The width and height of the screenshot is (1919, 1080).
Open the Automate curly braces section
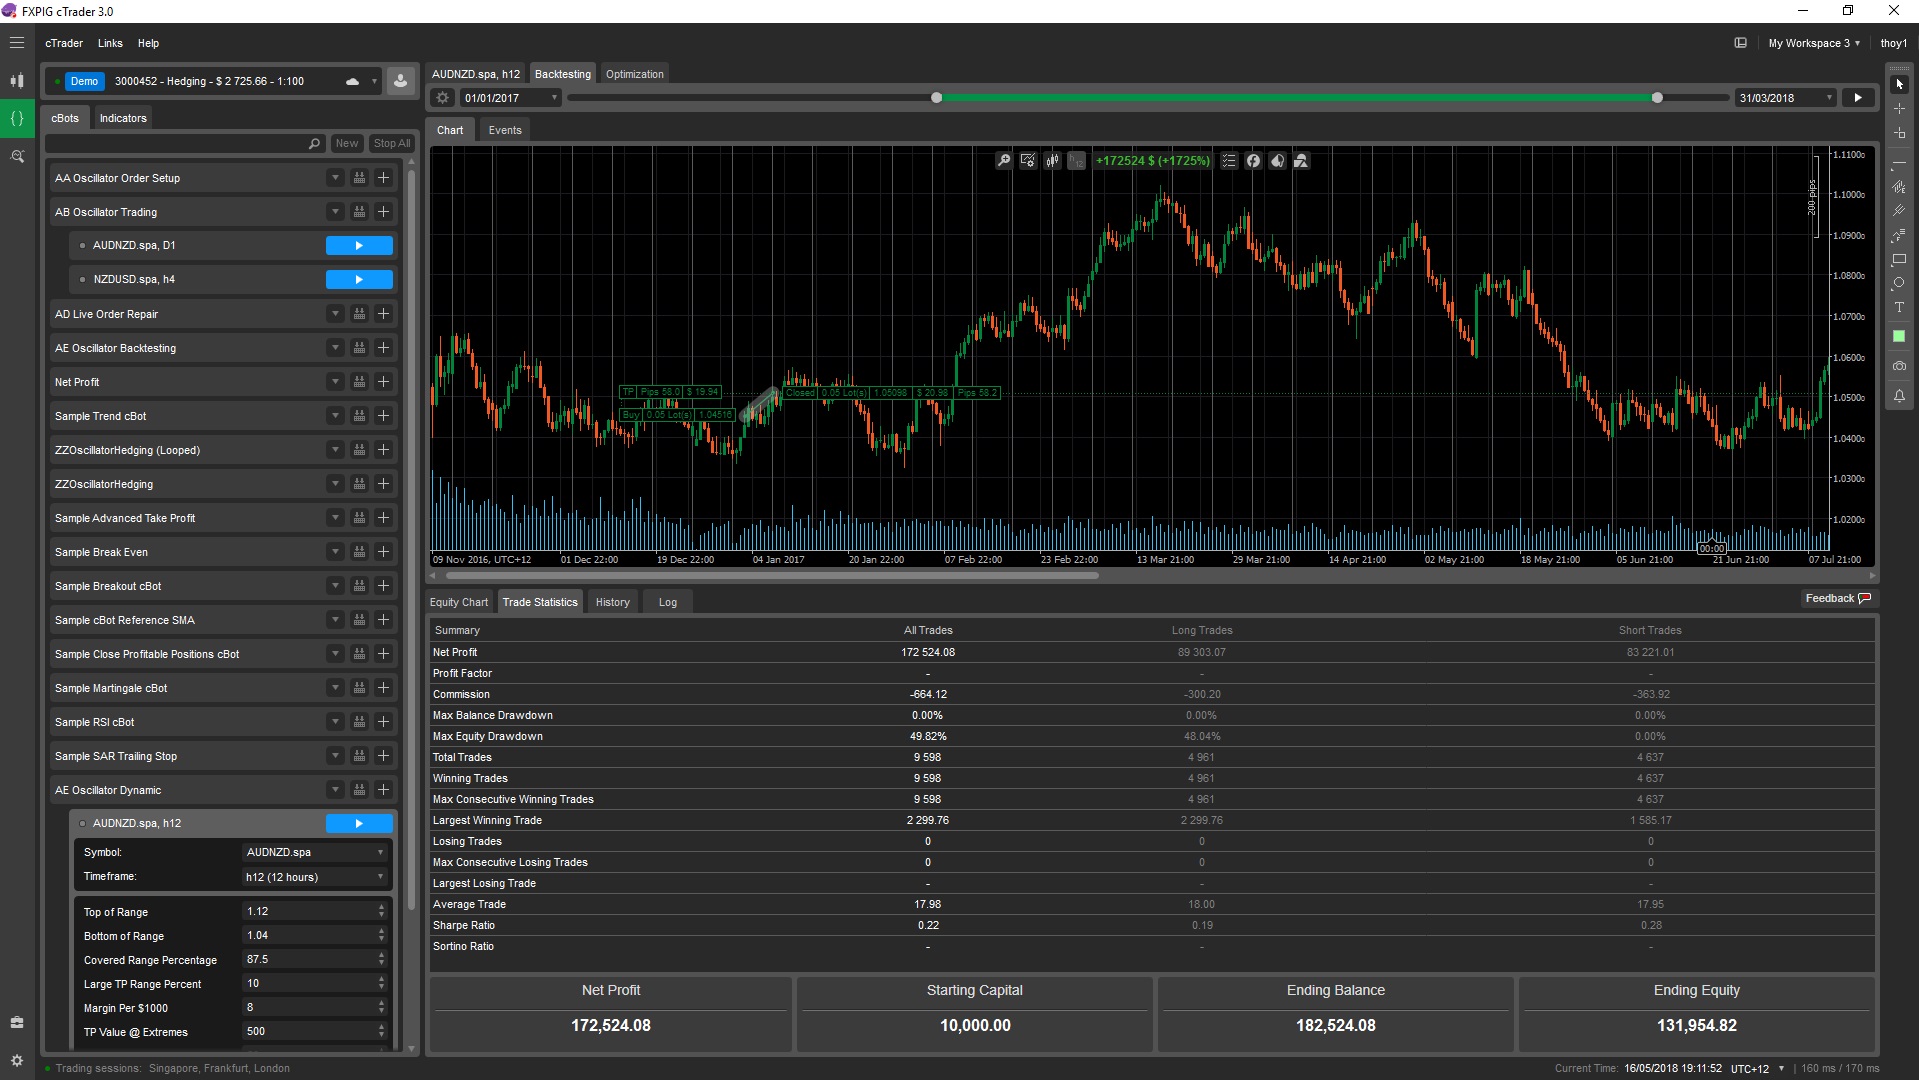[17, 118]
